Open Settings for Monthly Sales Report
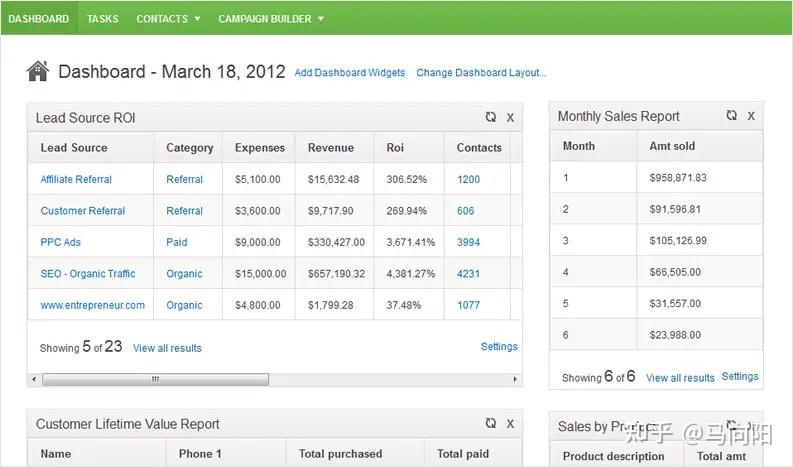 [740, 376]
